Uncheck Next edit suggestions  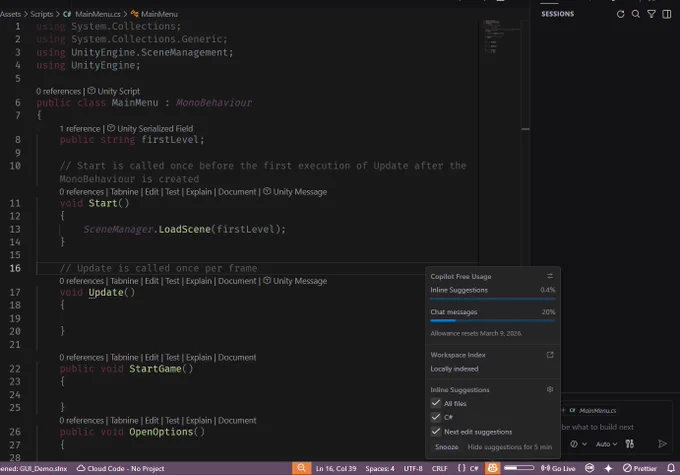(x=436, y=432)
